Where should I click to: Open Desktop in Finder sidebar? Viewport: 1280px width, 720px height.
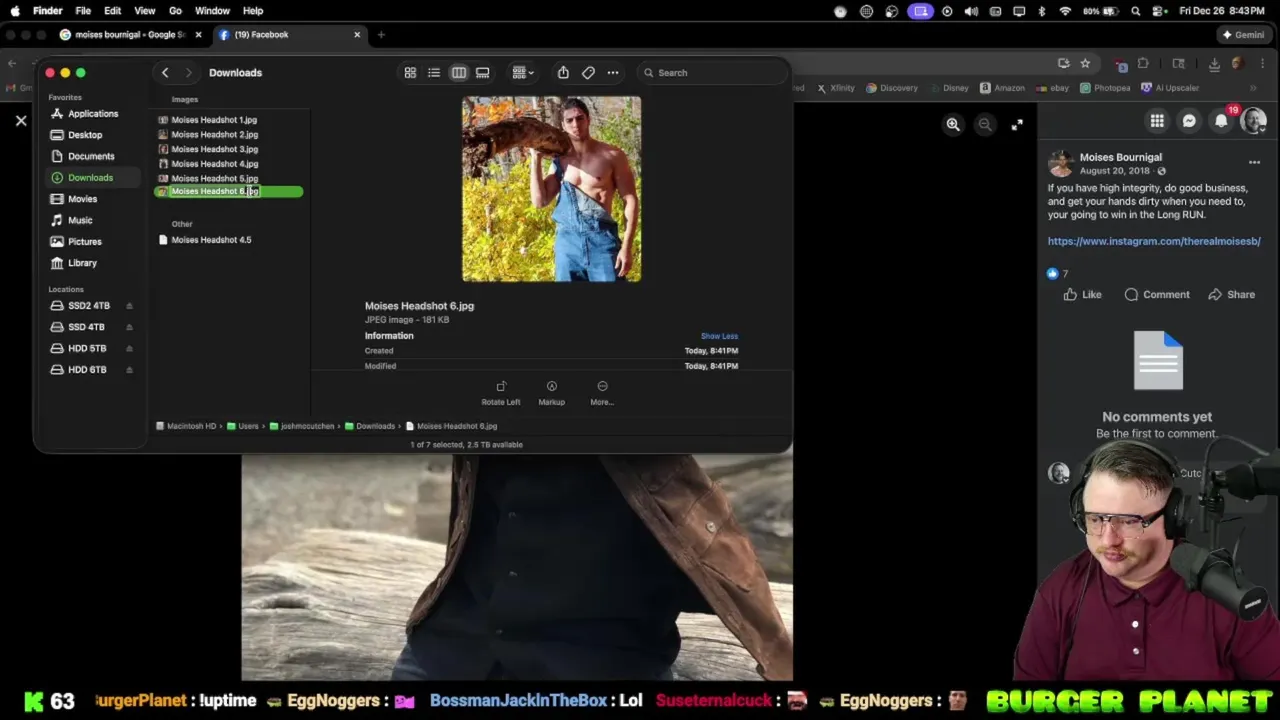pos(85,135)
